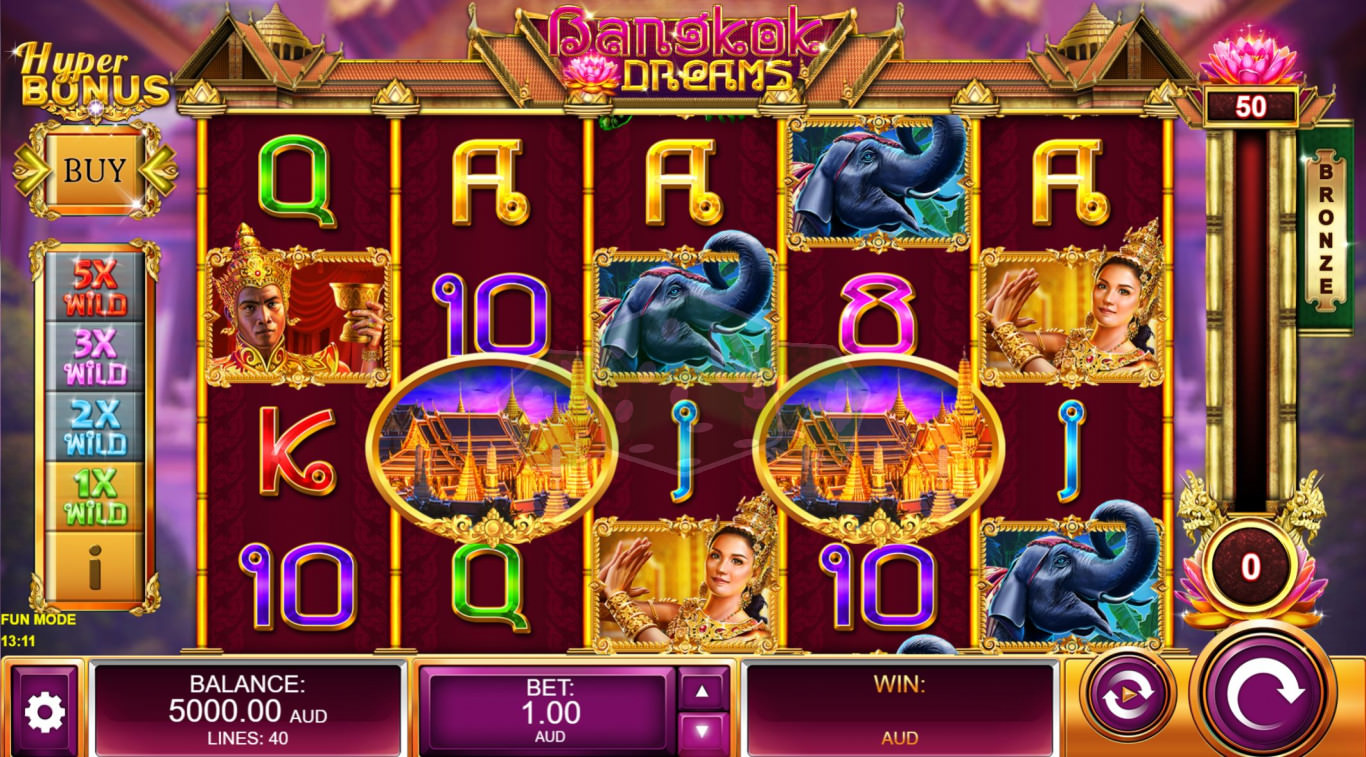
Task: Click the Balance display panel
Action: click(x=247, y=710)
